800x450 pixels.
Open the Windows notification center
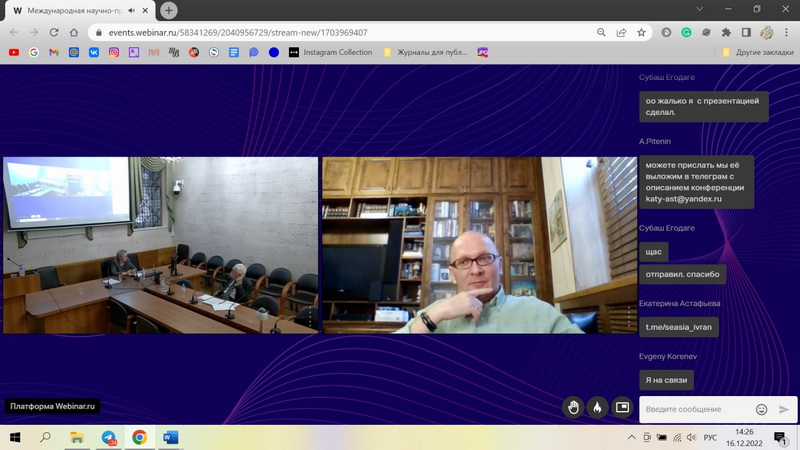(780, 438)
